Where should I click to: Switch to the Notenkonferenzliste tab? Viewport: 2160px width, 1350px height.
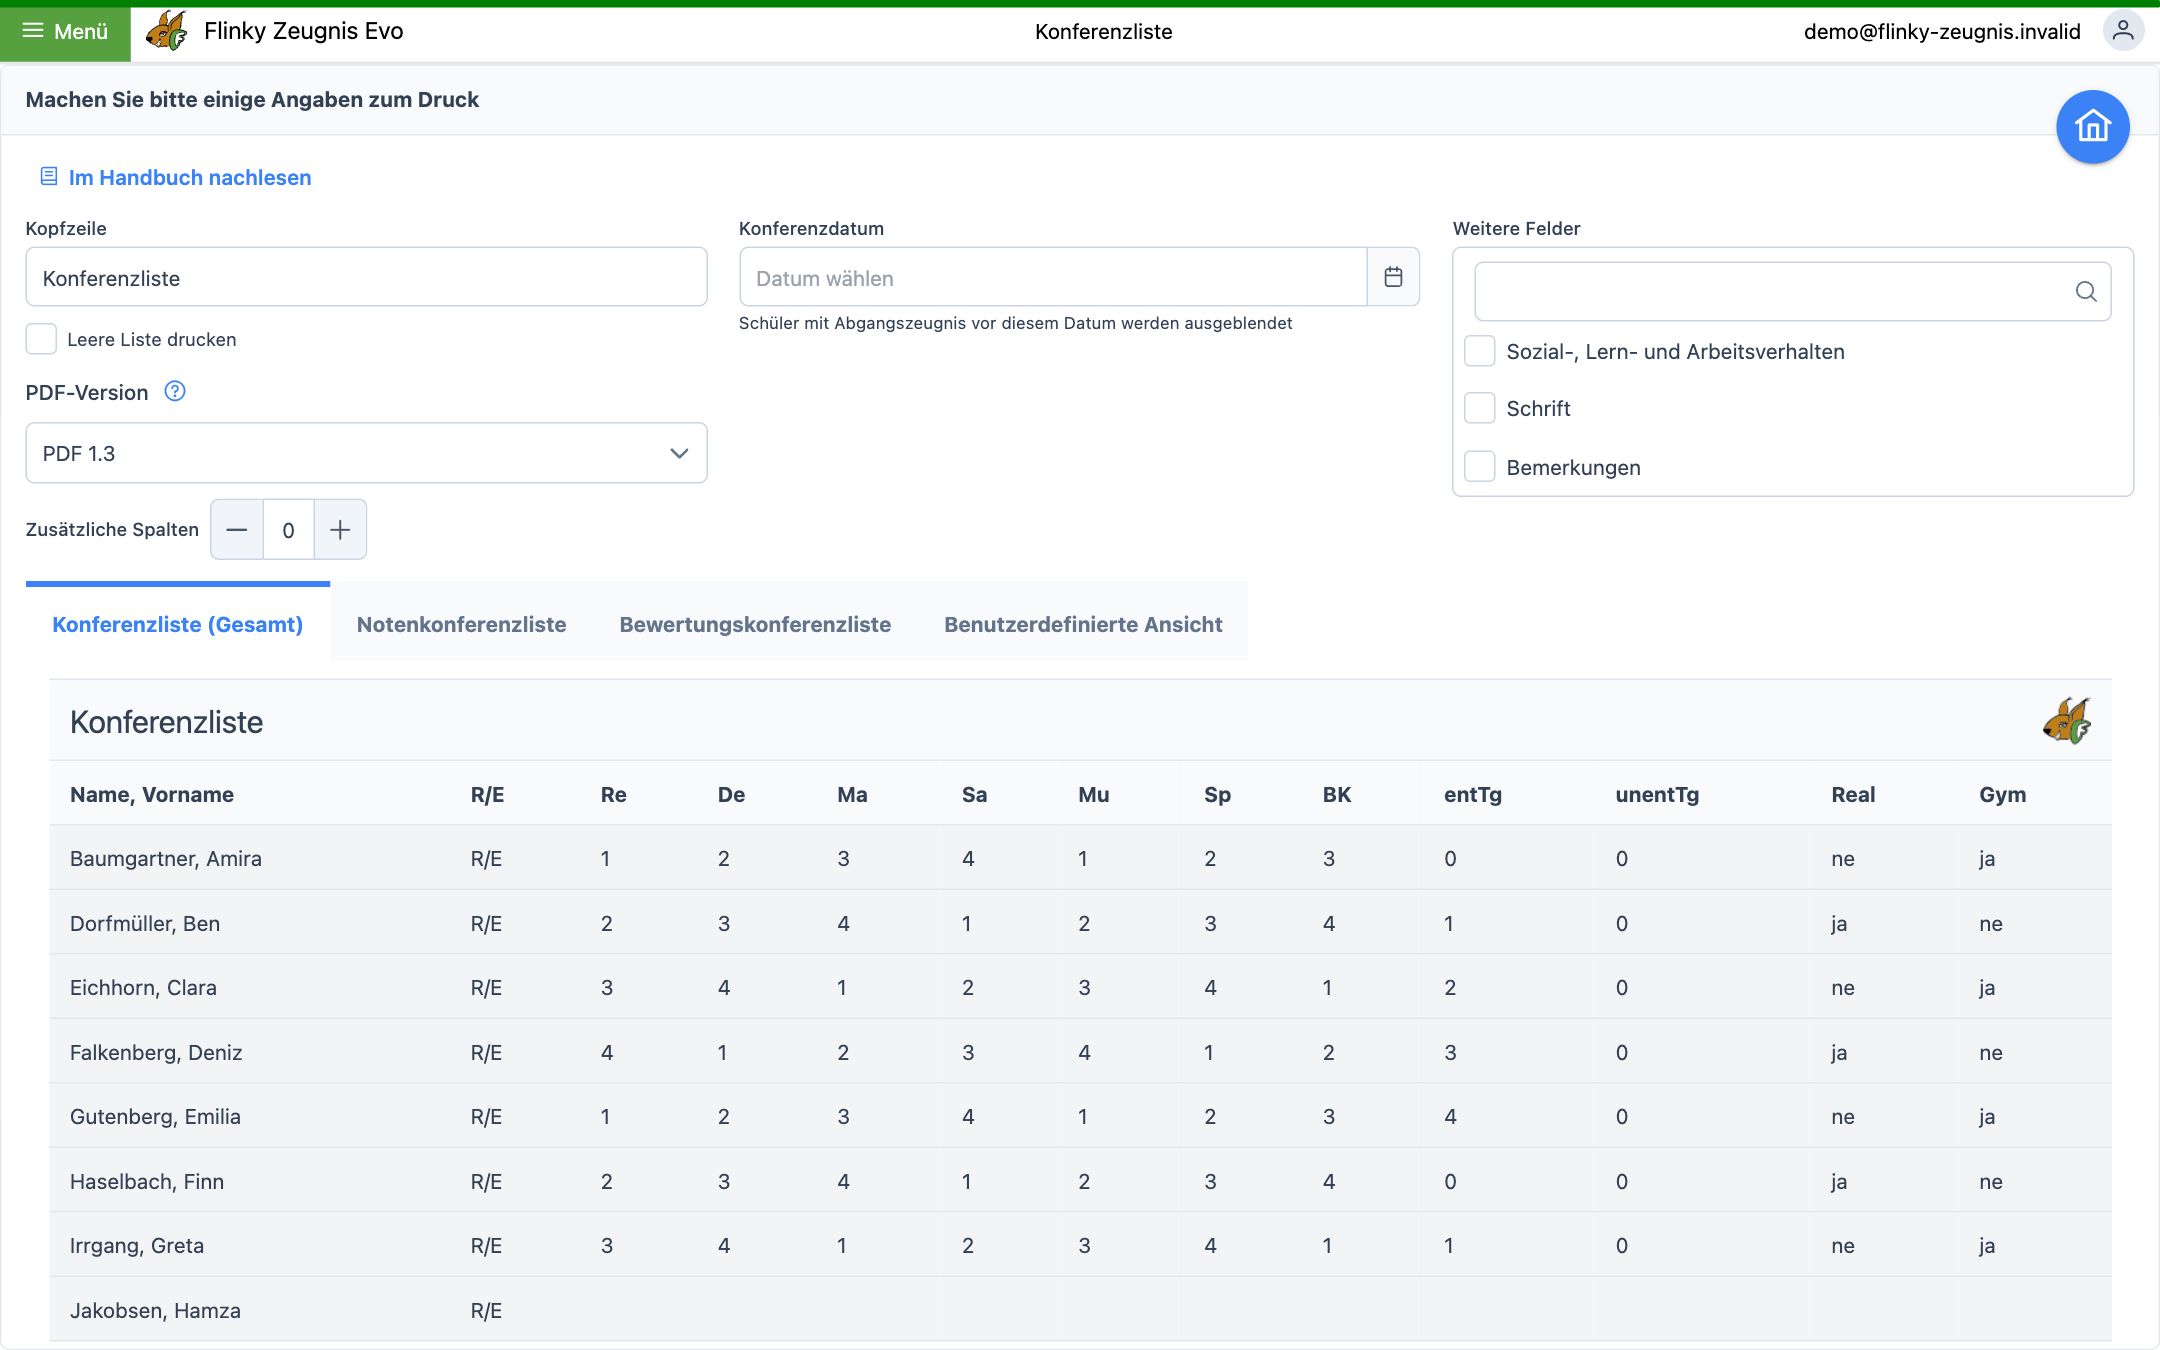(x=461, y=624)
